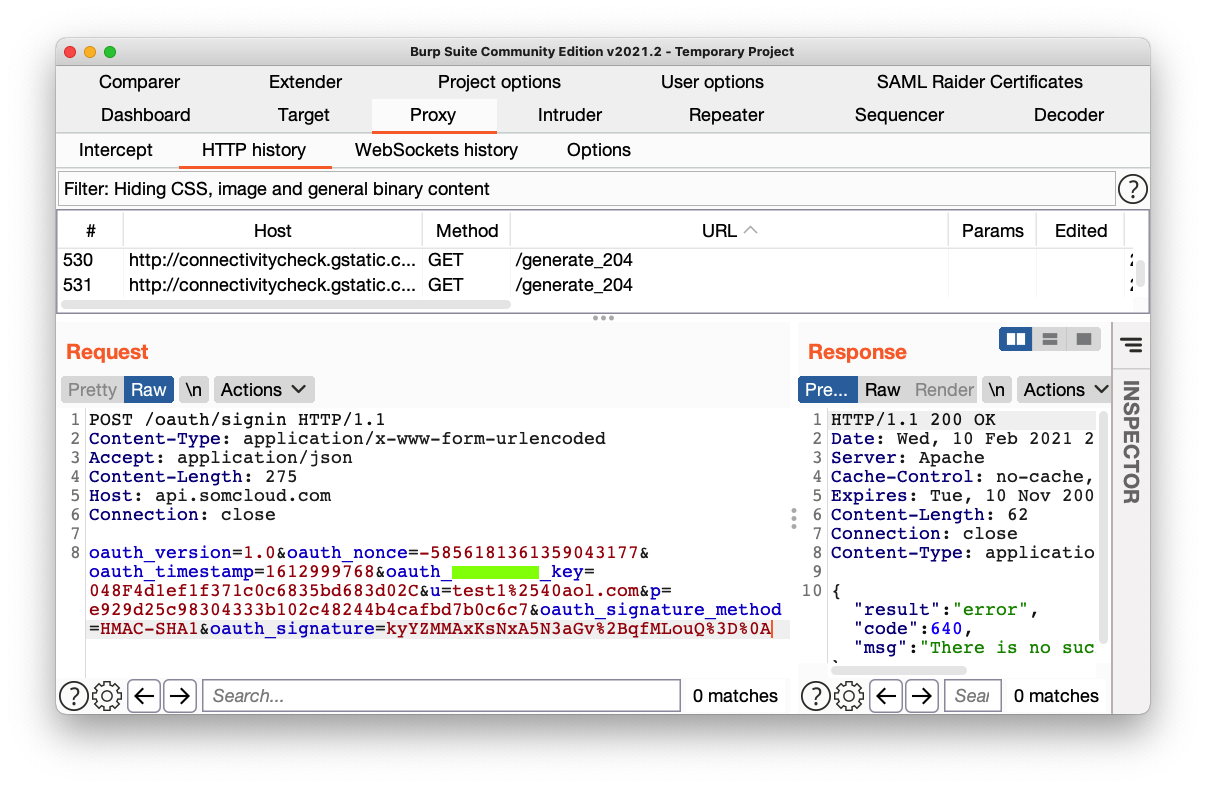
Task: Open the Target tab
Action: tap(304, 115)
